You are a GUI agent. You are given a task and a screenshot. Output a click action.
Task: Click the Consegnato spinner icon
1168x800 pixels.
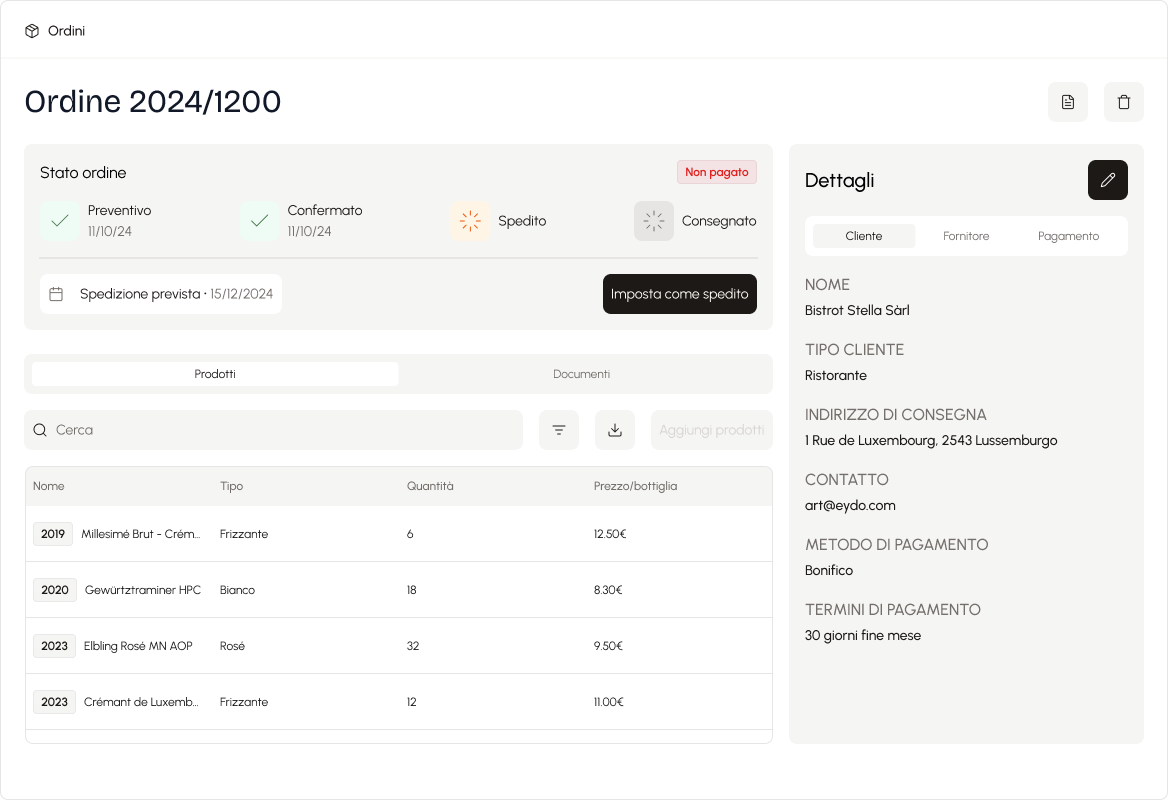click(x=654, y=221)
